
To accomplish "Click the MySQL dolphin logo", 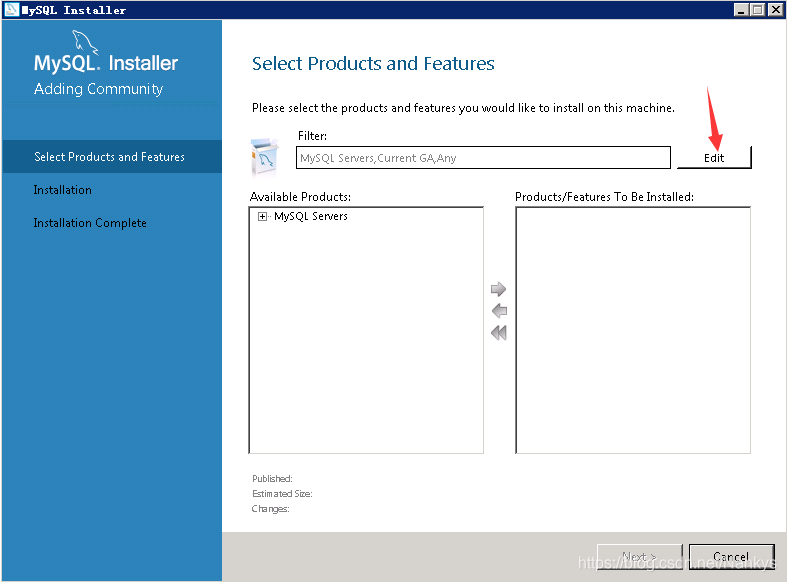I will (85, 42).
